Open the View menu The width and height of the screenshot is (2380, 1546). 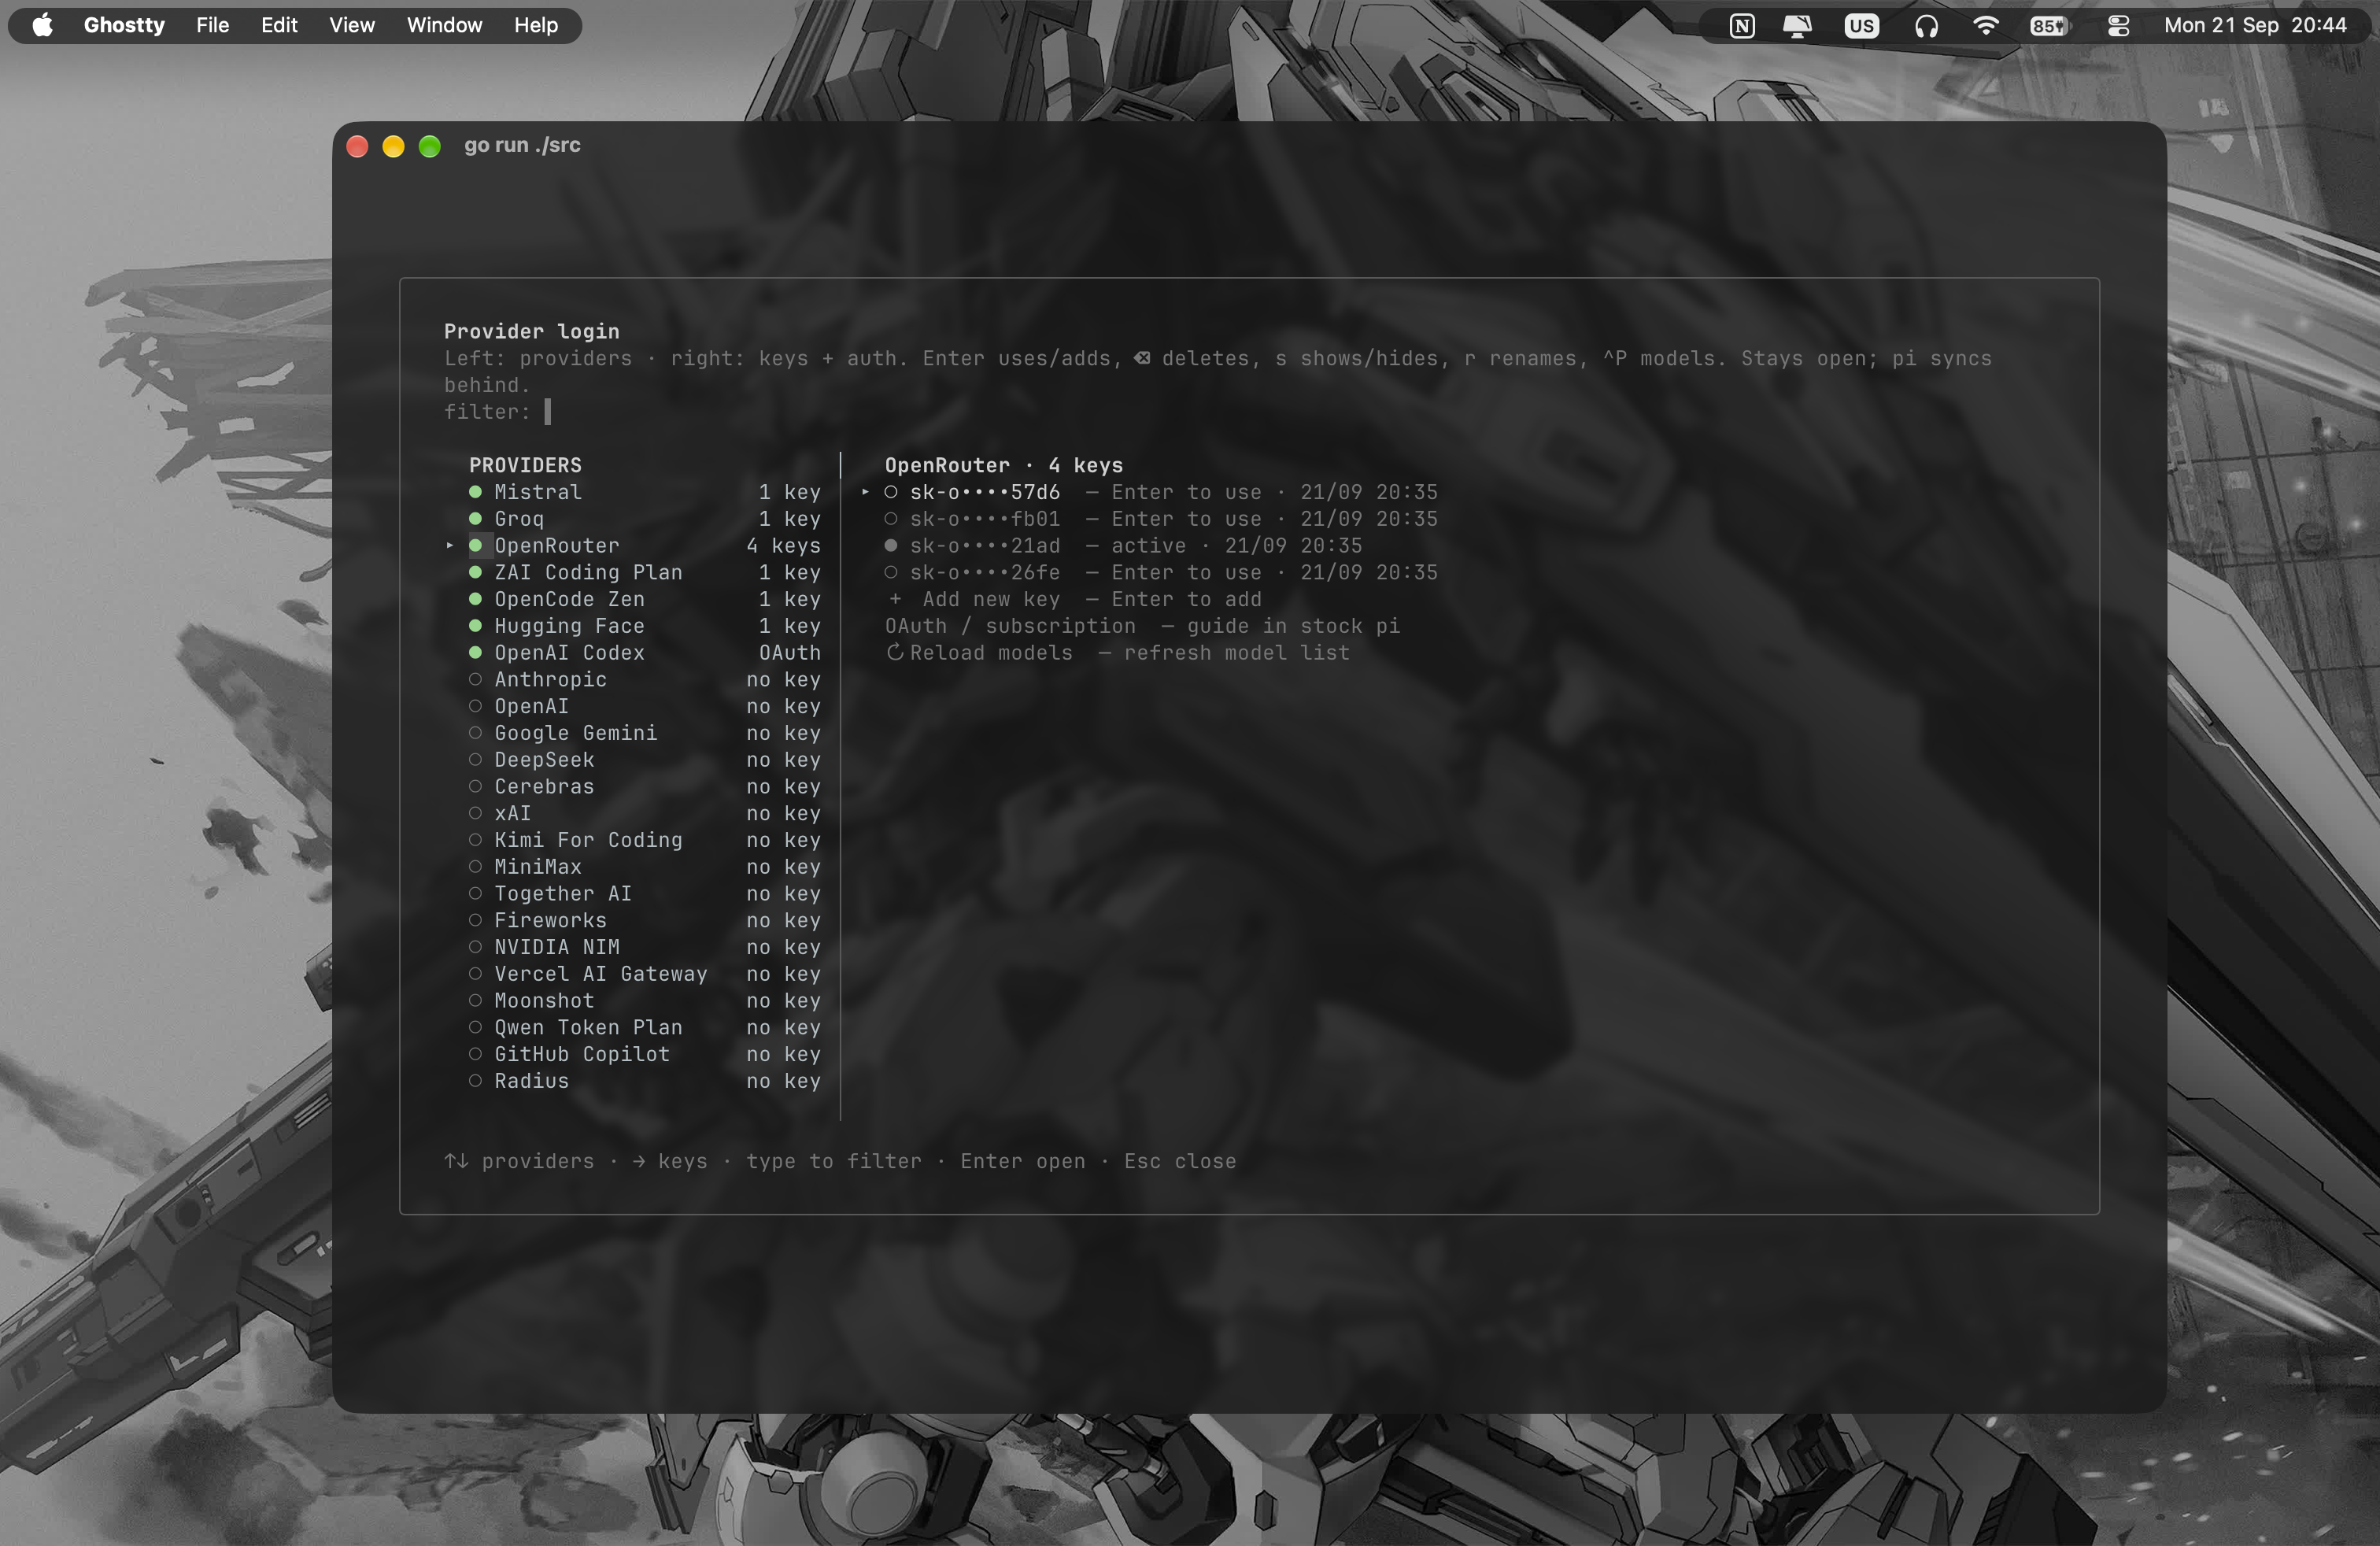(352, 25)
